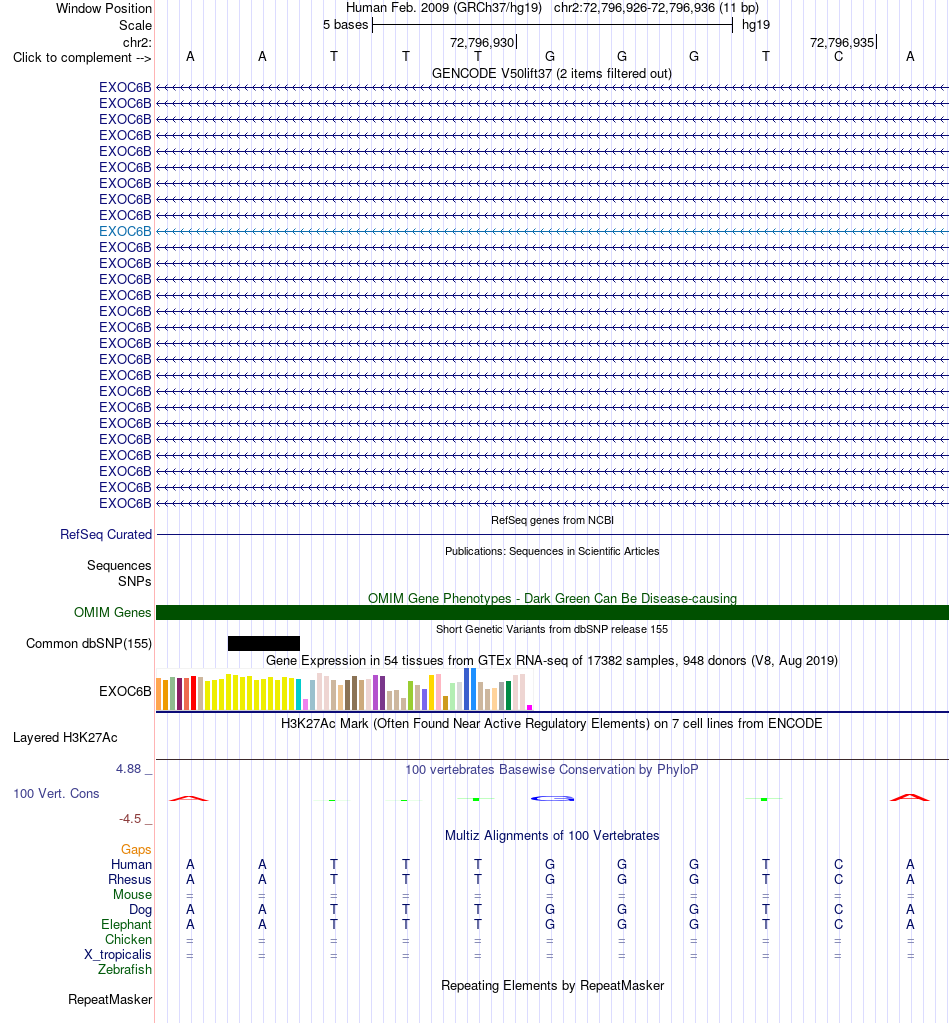Open '100 vertebrates Basewise Conservation by PhyloP' title
The image size is (950, 1023).
pos(552,770)
